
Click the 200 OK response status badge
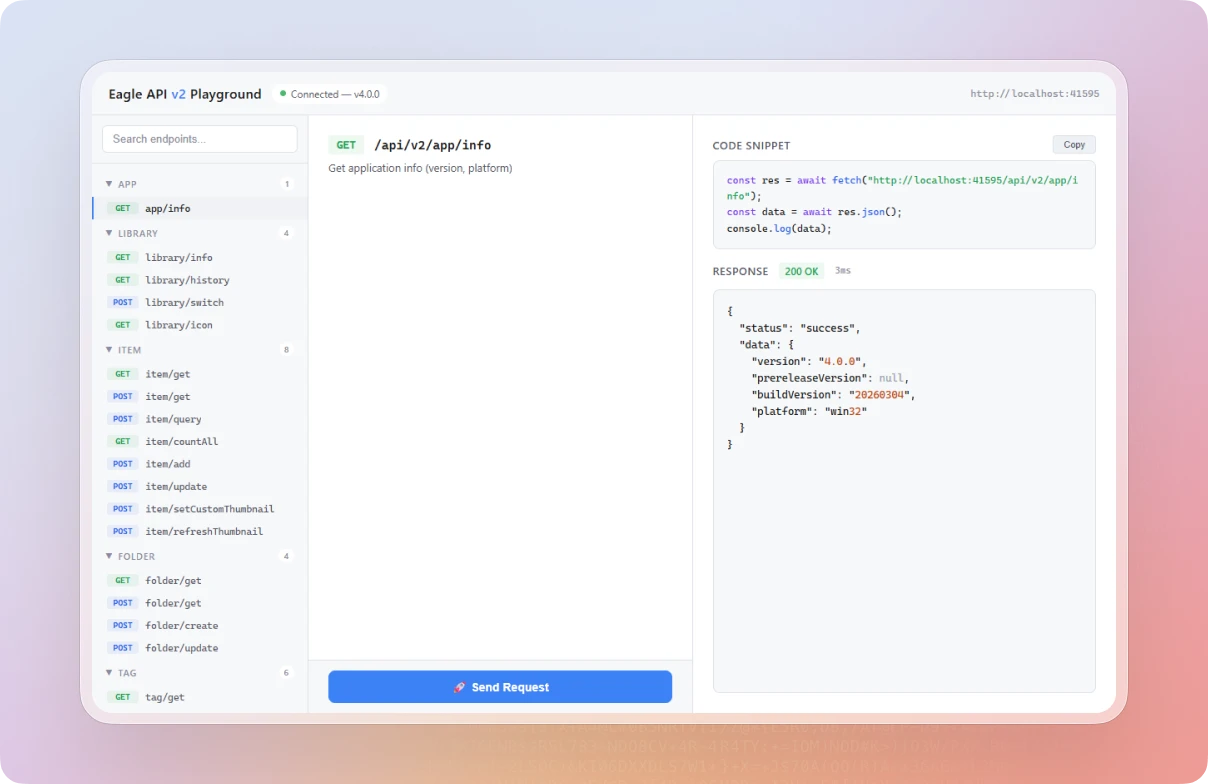coord(801,270)
